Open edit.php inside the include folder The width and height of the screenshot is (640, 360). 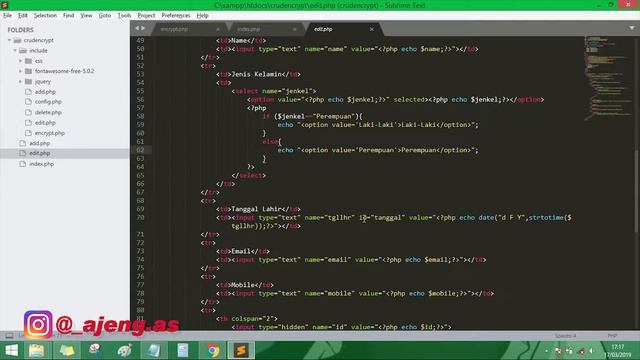45,122
